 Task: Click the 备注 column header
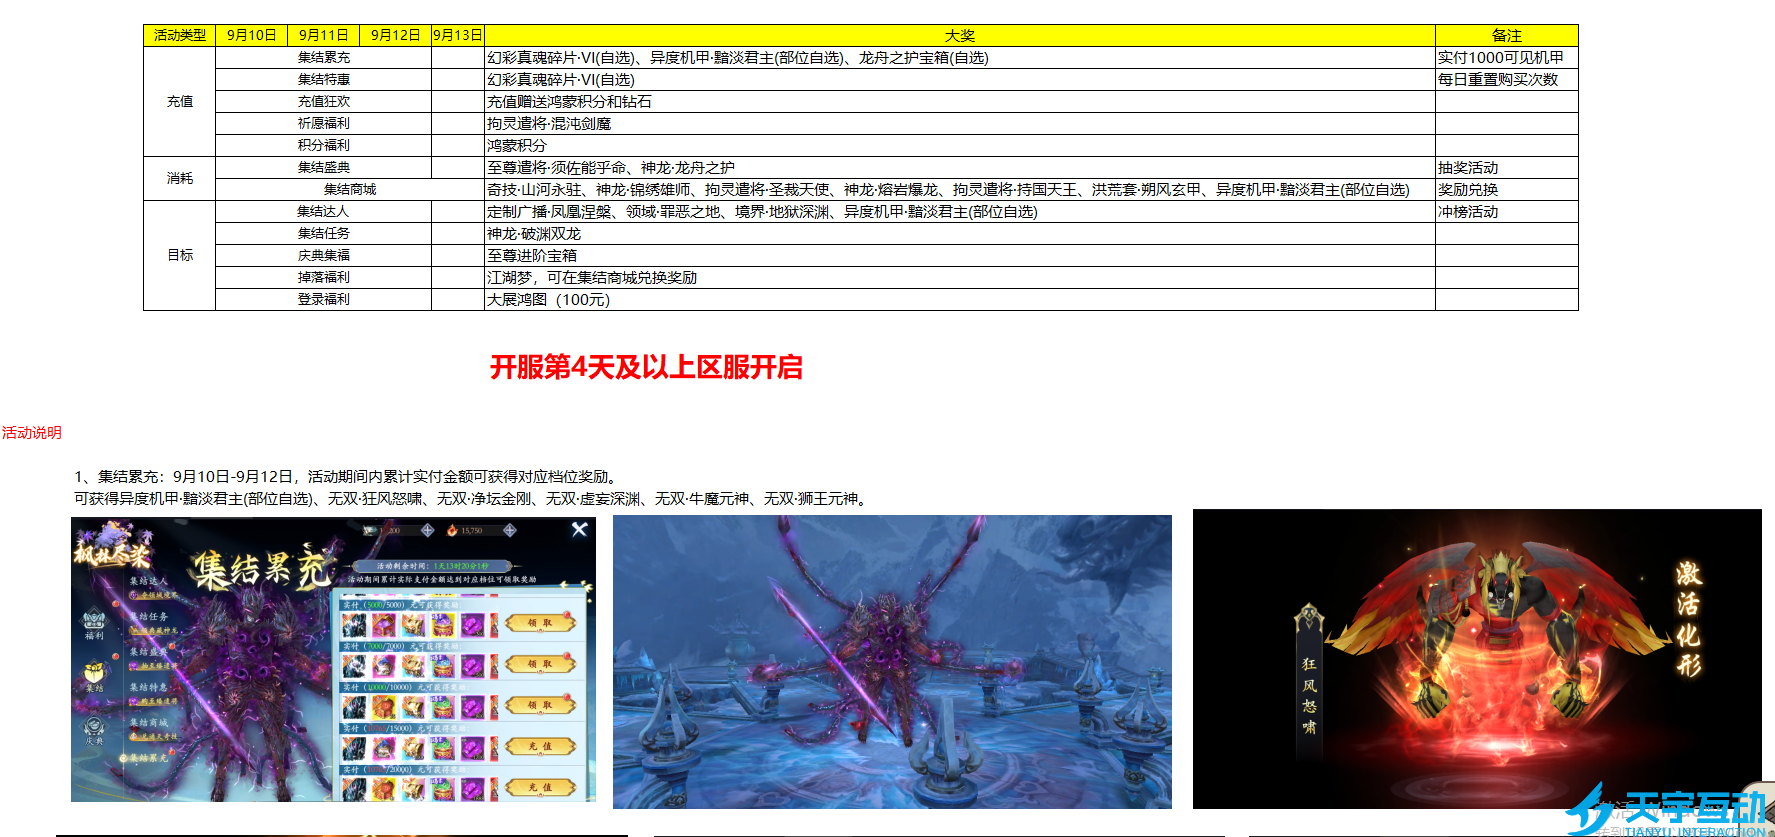point(1507,35)
